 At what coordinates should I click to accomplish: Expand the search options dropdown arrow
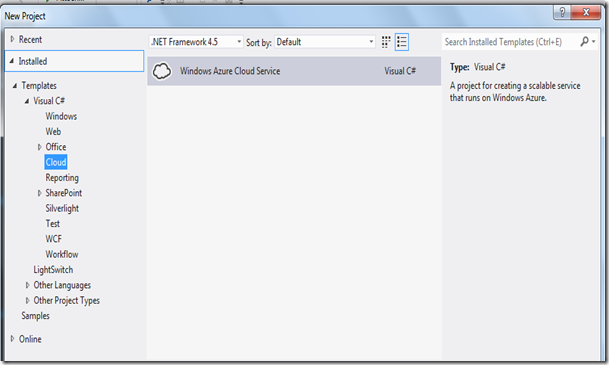[594, 42]
